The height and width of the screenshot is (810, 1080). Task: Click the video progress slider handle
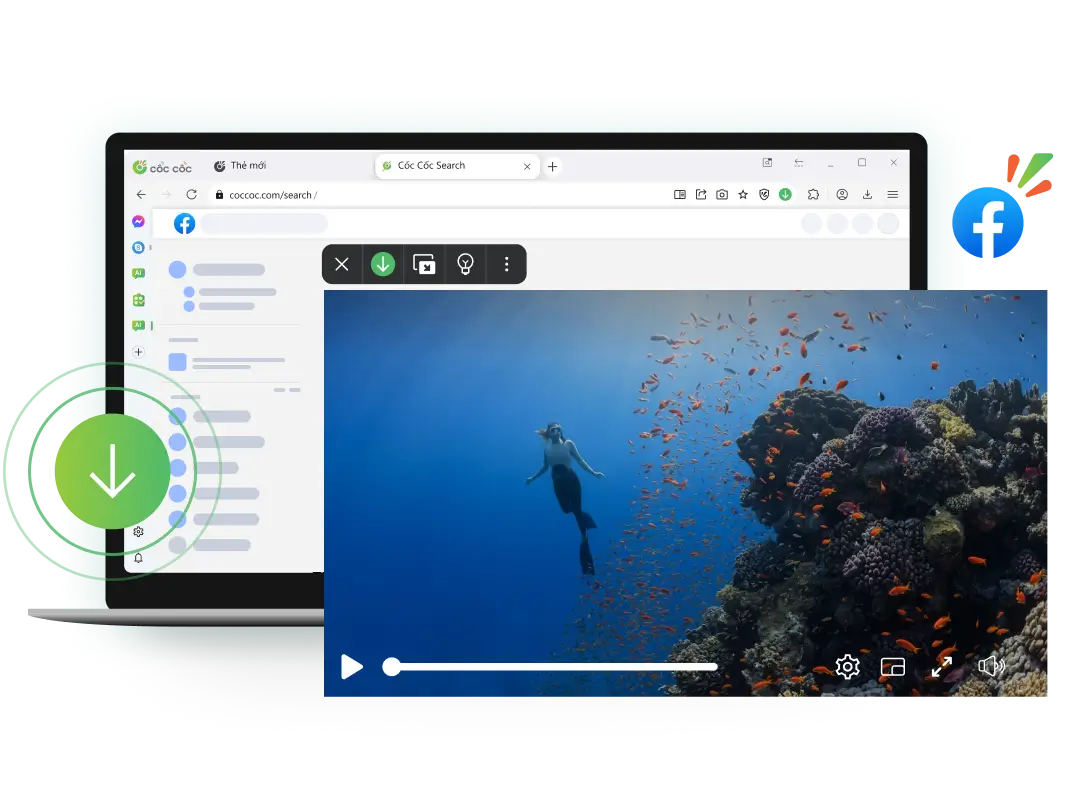pyautogui.click(x=391, y=667)
